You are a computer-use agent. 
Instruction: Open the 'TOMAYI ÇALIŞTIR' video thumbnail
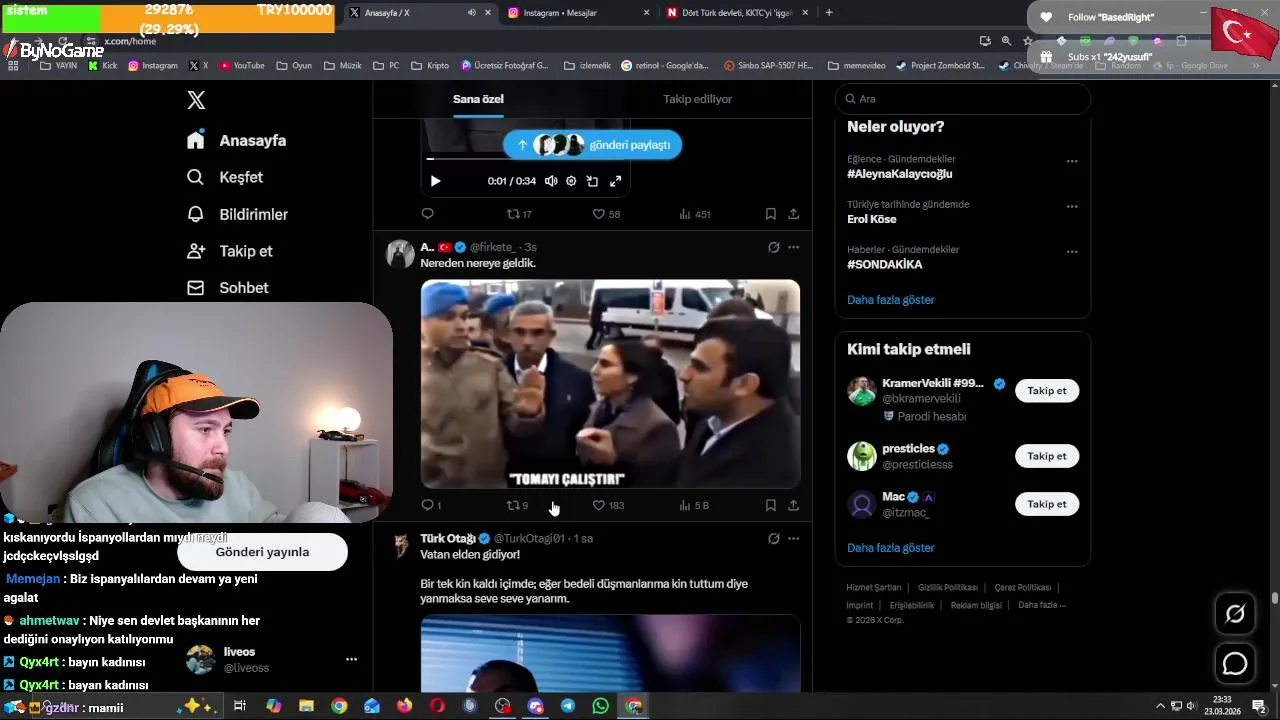coord(610,384)
